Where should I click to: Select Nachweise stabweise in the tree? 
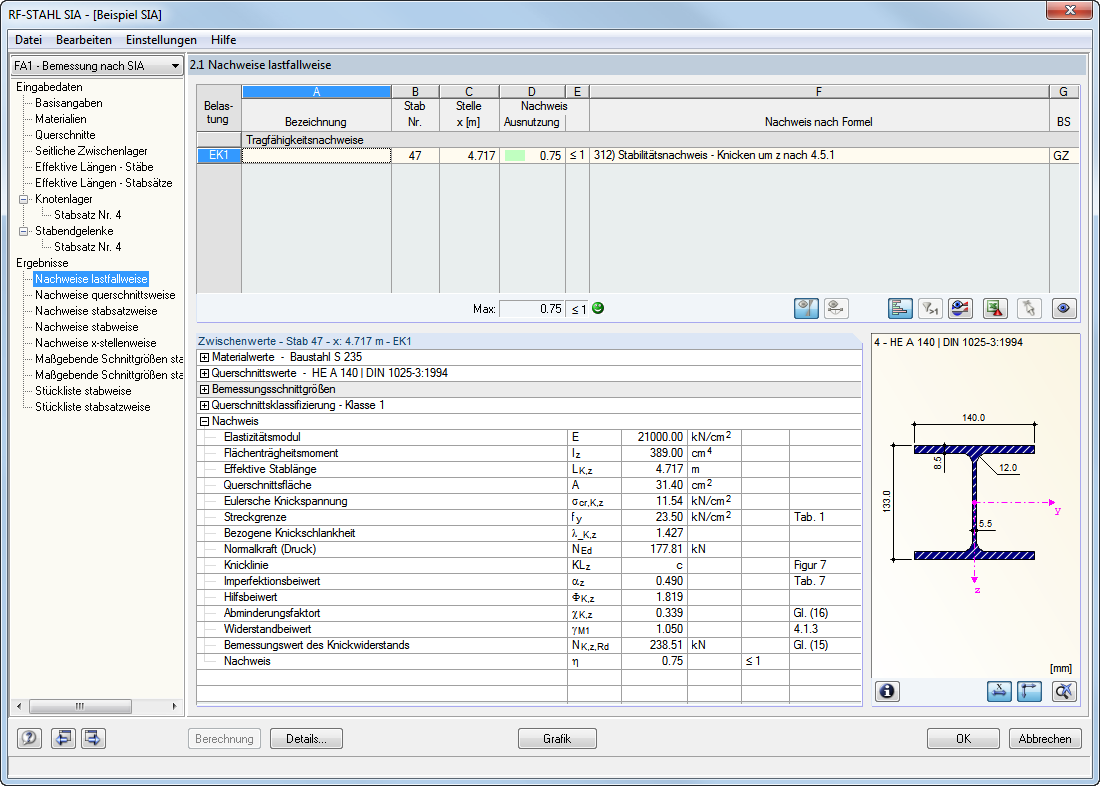click(87, 327)
